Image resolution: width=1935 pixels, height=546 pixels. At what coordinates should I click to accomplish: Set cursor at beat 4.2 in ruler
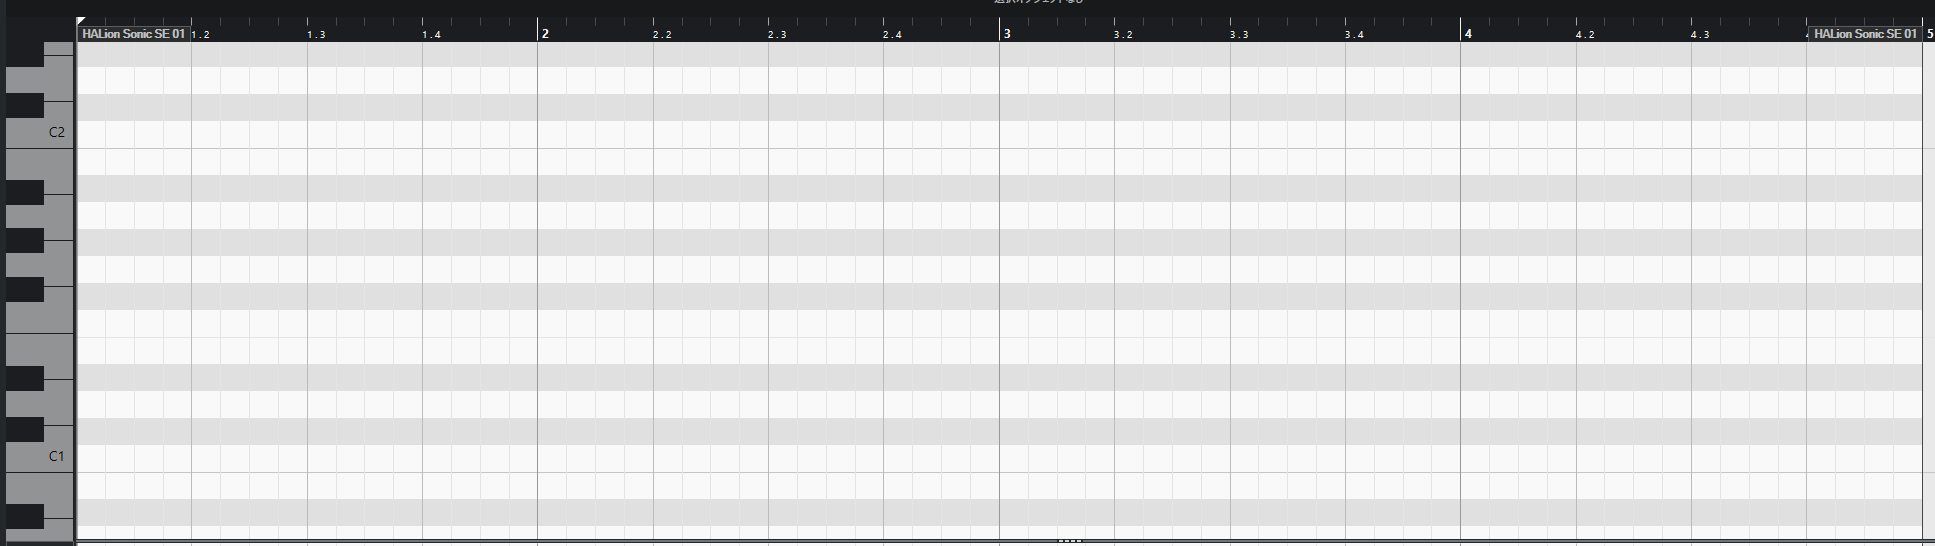(1585, 35)
